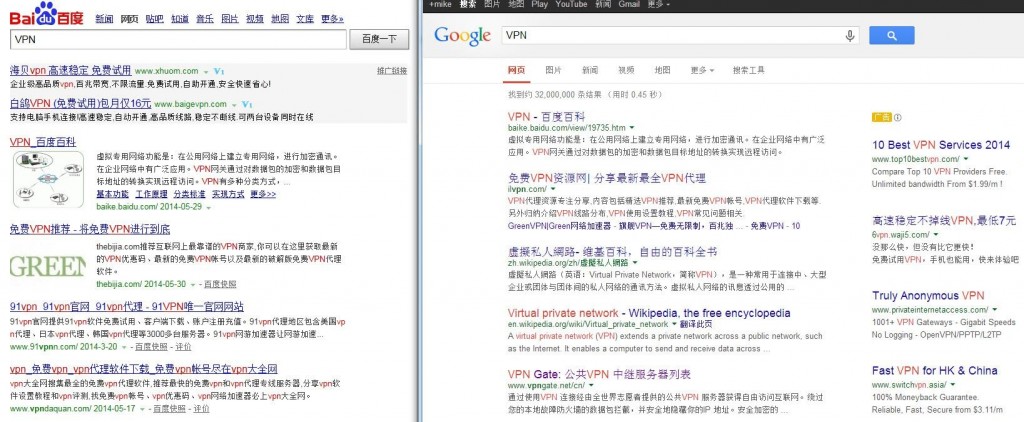The width and height of the screenshot is (1024, 422).
Task: Open the 10 Best VPN Services 2014 ad
Action: (x=940, y=145)
